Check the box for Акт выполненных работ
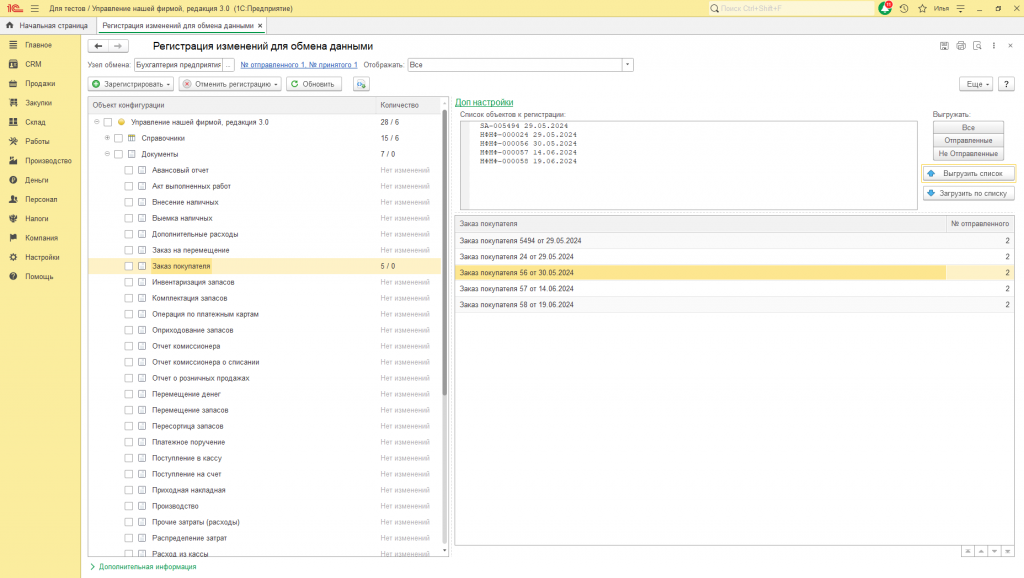 [x=129, y=186]
